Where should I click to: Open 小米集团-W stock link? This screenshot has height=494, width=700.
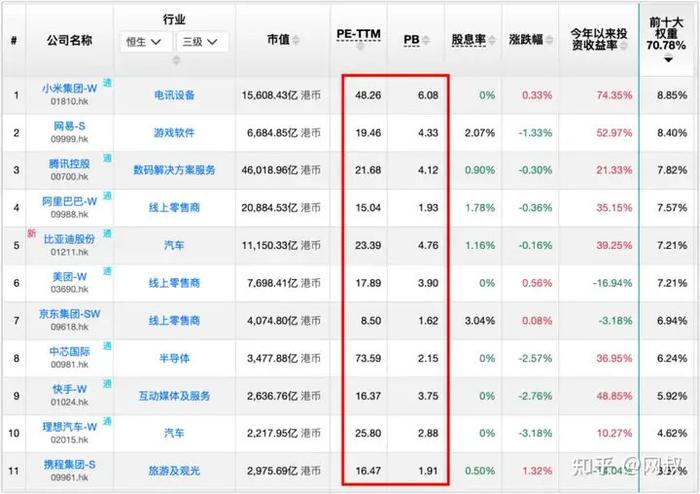(x=70, y=88)
